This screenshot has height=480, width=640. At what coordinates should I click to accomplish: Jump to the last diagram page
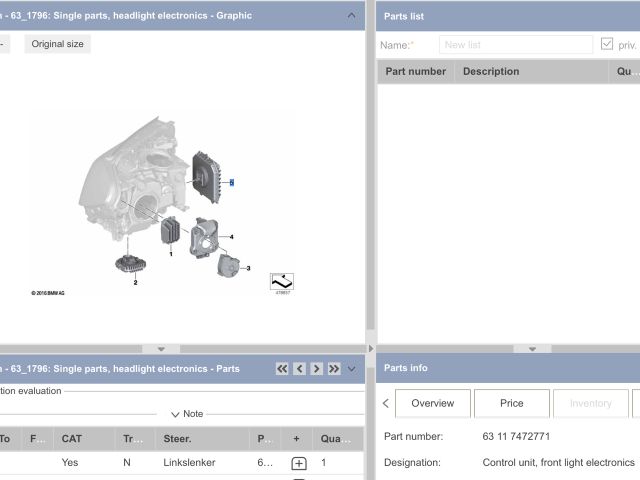coord(334,369)
